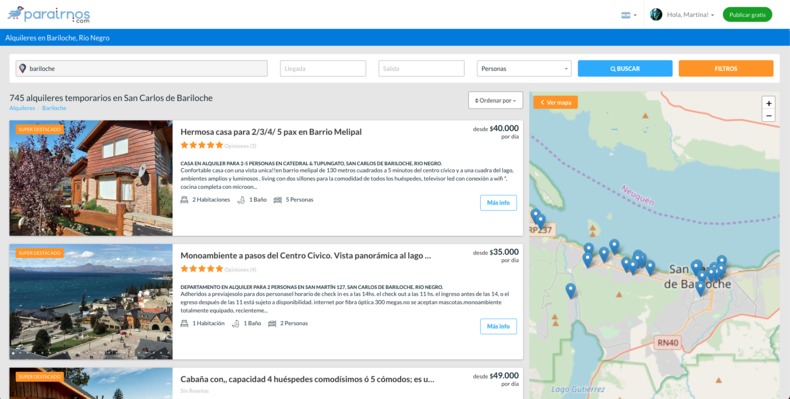790x399 pixels.
Task: Click the Alquileres breadcrumb link
Action: [22, 108]
